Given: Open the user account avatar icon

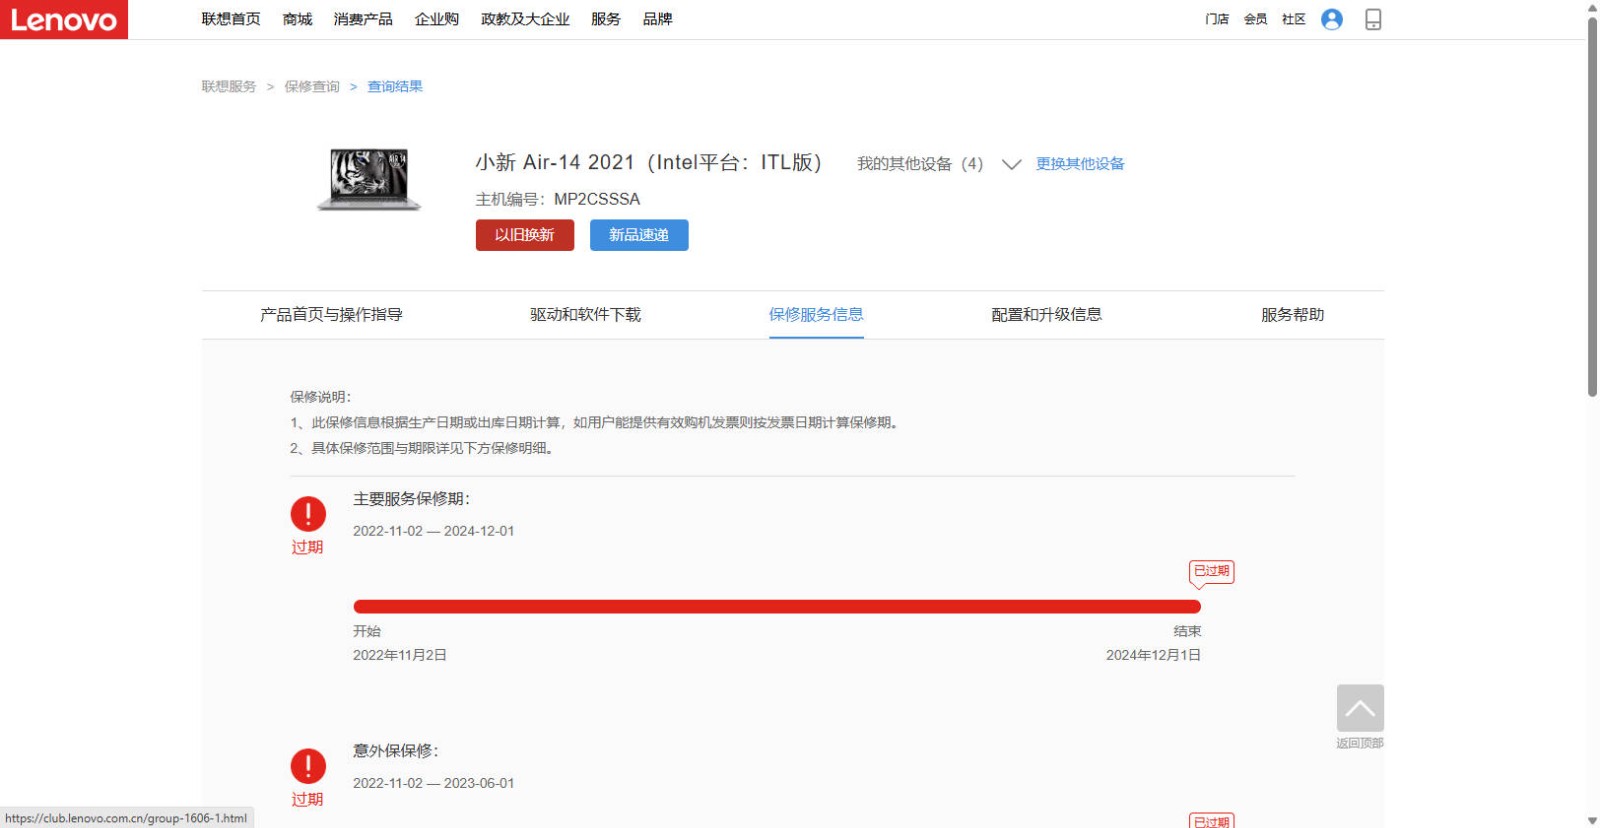Looking at the screenshot, I should (x=1331, y=19).
